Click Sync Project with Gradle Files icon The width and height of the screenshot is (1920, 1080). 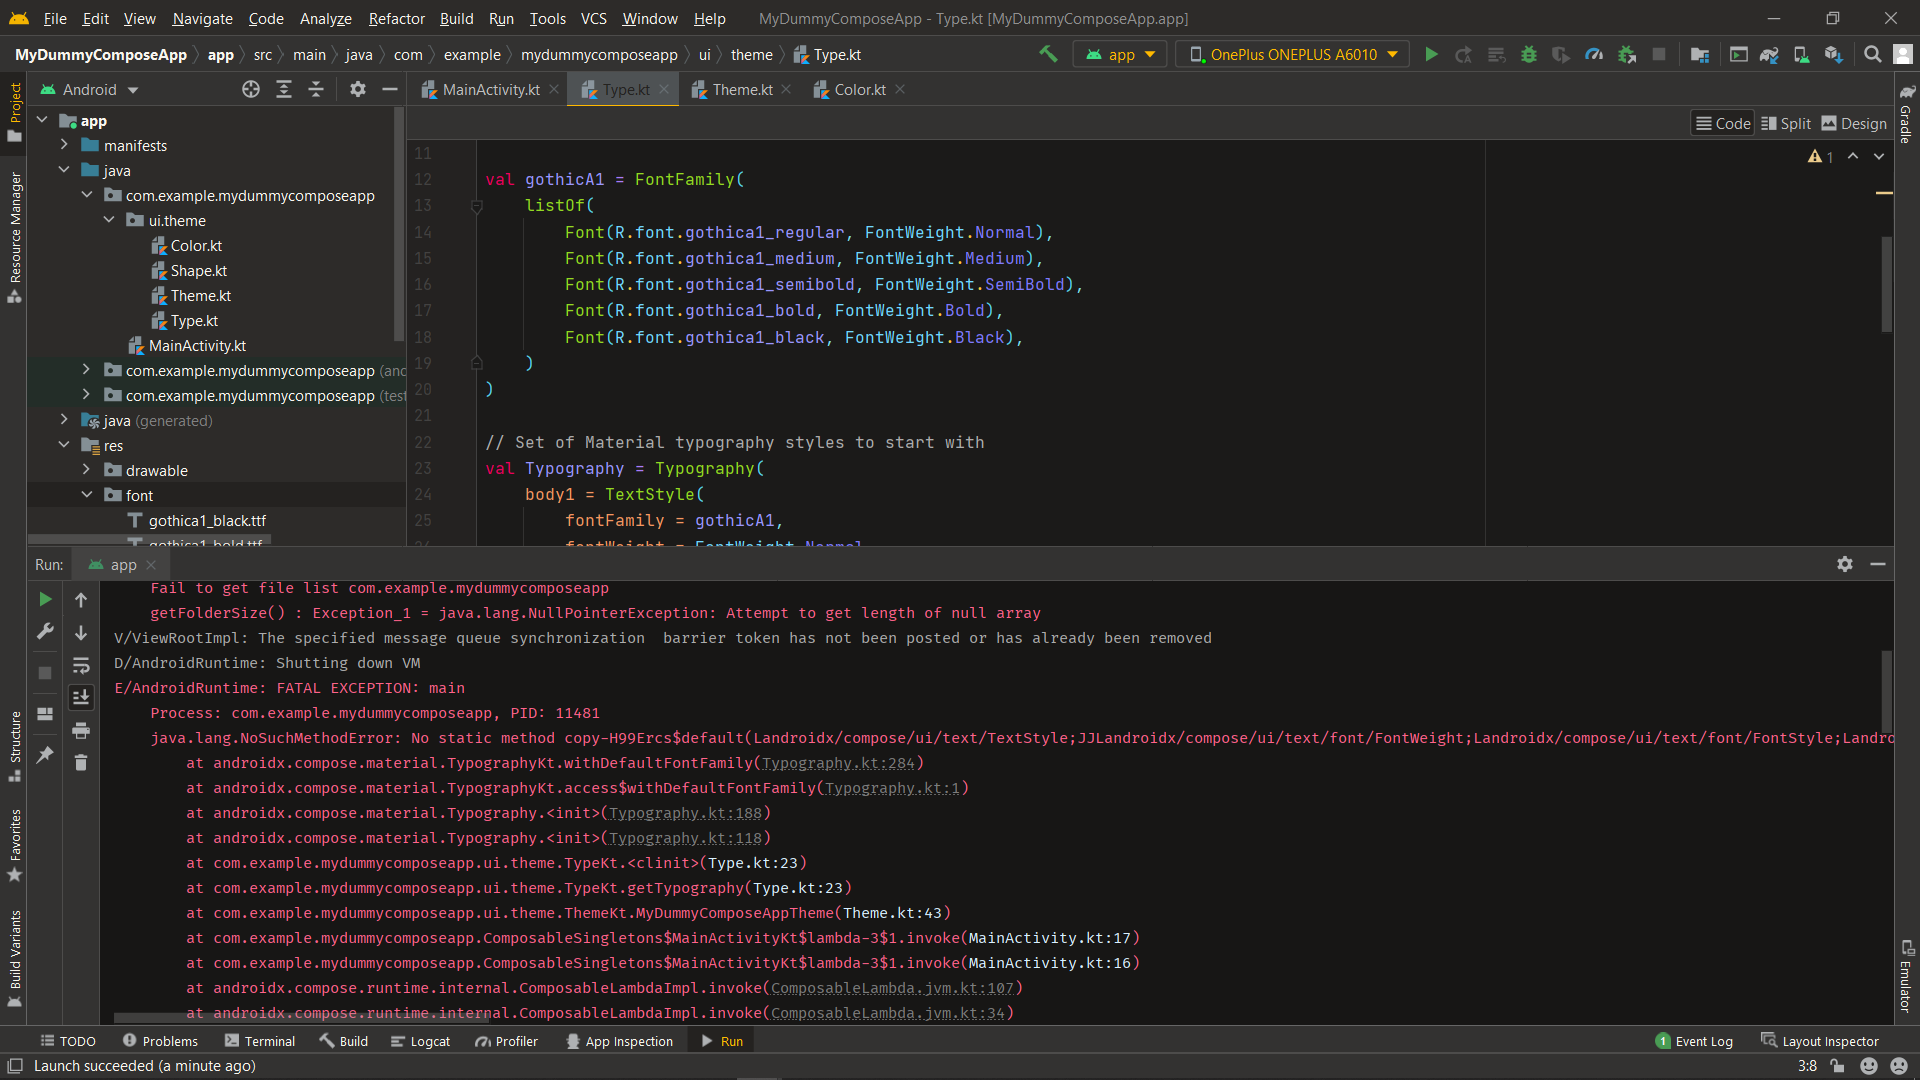pyautogui.click(x=1768, y=54)
